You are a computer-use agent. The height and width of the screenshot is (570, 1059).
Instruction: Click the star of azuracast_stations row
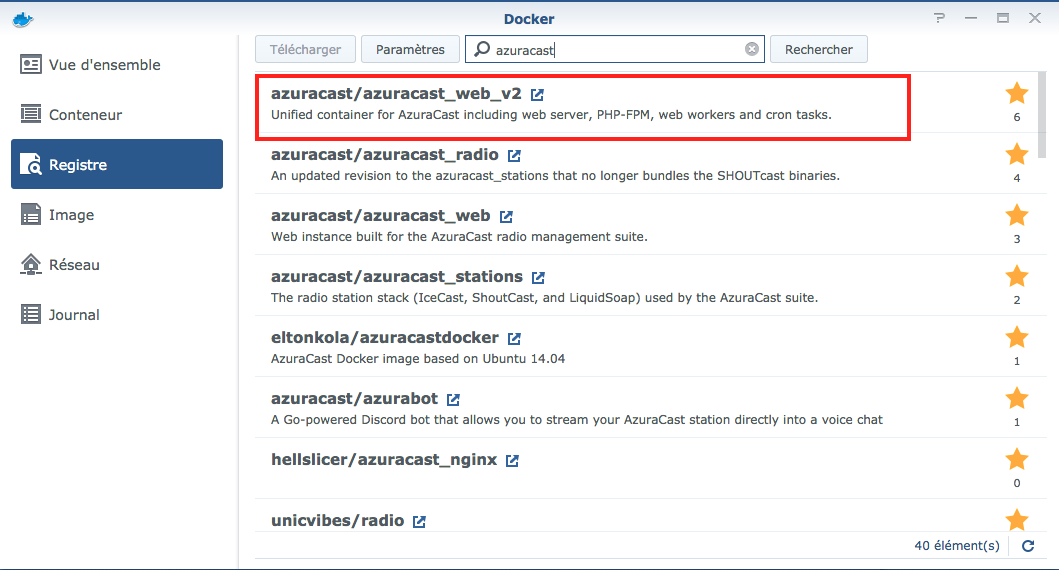click(1016, 276)
